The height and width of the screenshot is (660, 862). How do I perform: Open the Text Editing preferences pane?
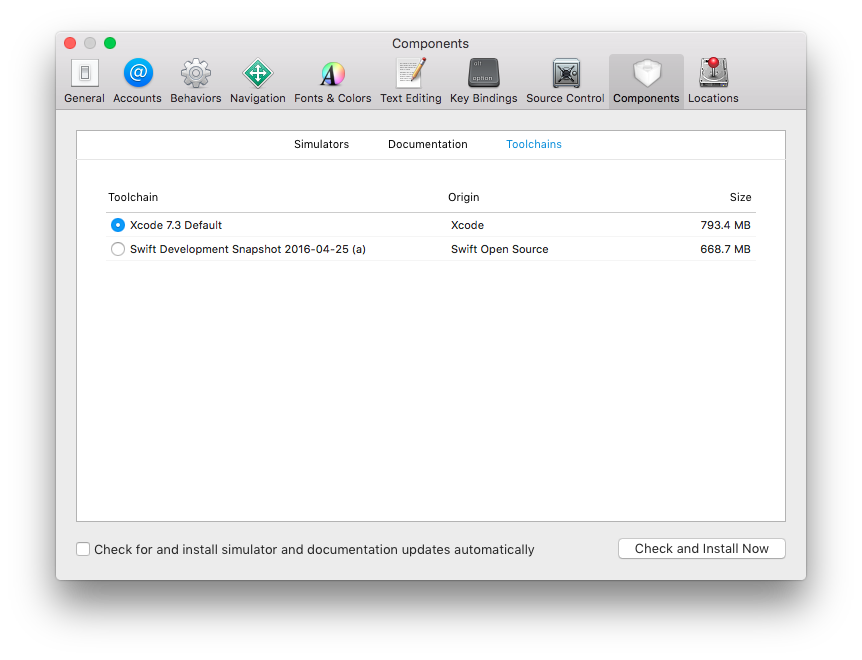coord(410,80)
